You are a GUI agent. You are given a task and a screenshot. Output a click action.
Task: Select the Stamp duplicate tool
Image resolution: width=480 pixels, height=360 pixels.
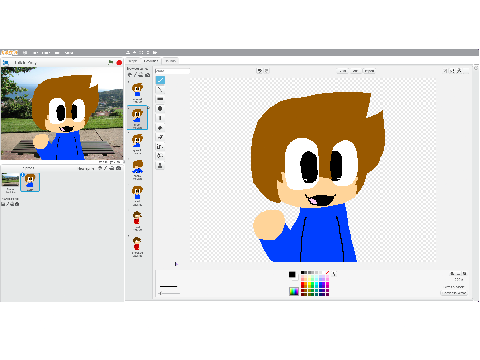tap(160, 166)
